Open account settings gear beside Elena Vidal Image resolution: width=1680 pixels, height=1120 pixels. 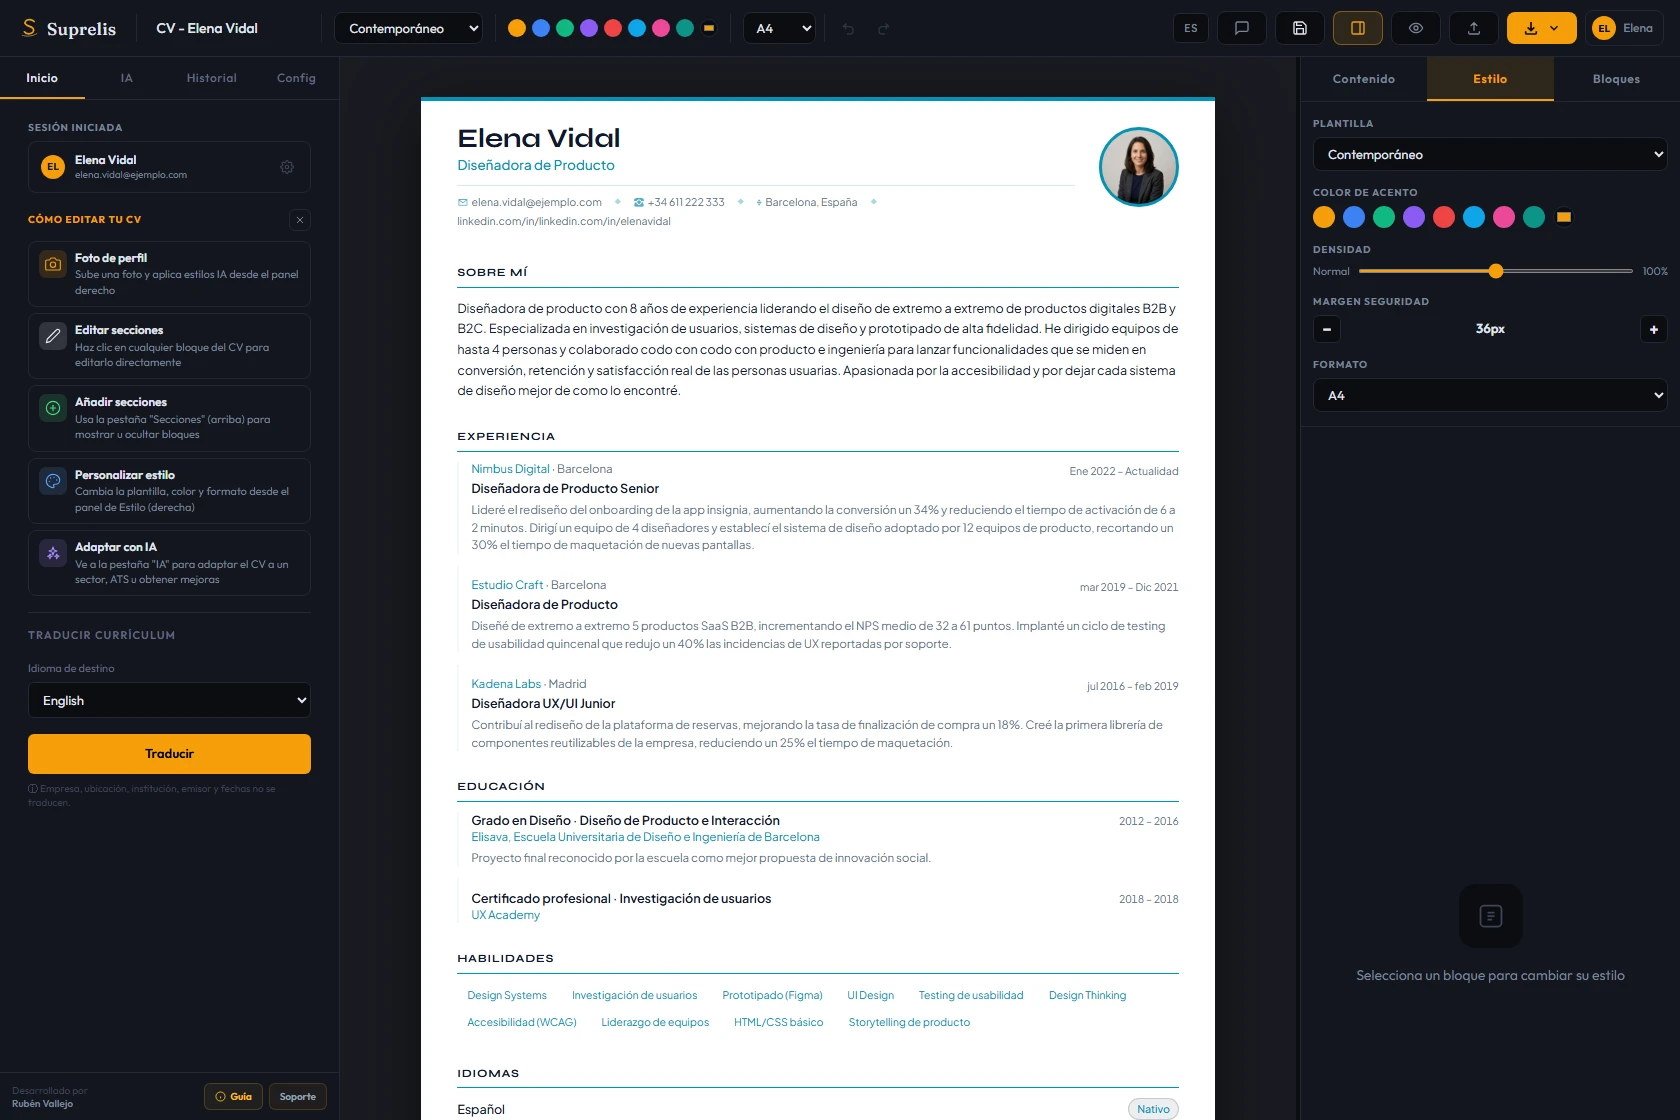click(x=287, y=167)
